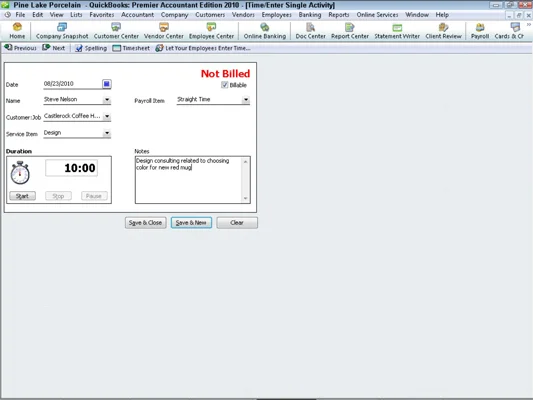Expand the Customer:Job dropdown

[107, 116]
